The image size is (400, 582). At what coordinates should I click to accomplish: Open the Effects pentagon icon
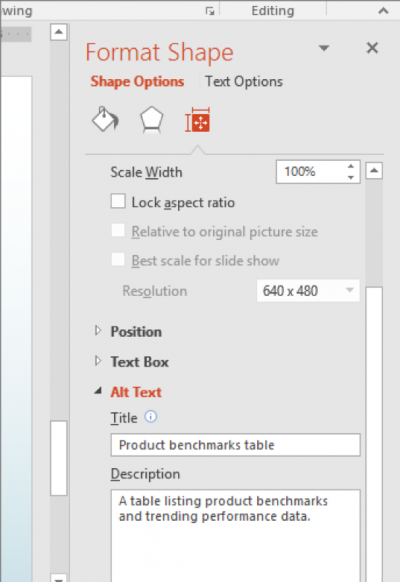(x=151, y=120)
